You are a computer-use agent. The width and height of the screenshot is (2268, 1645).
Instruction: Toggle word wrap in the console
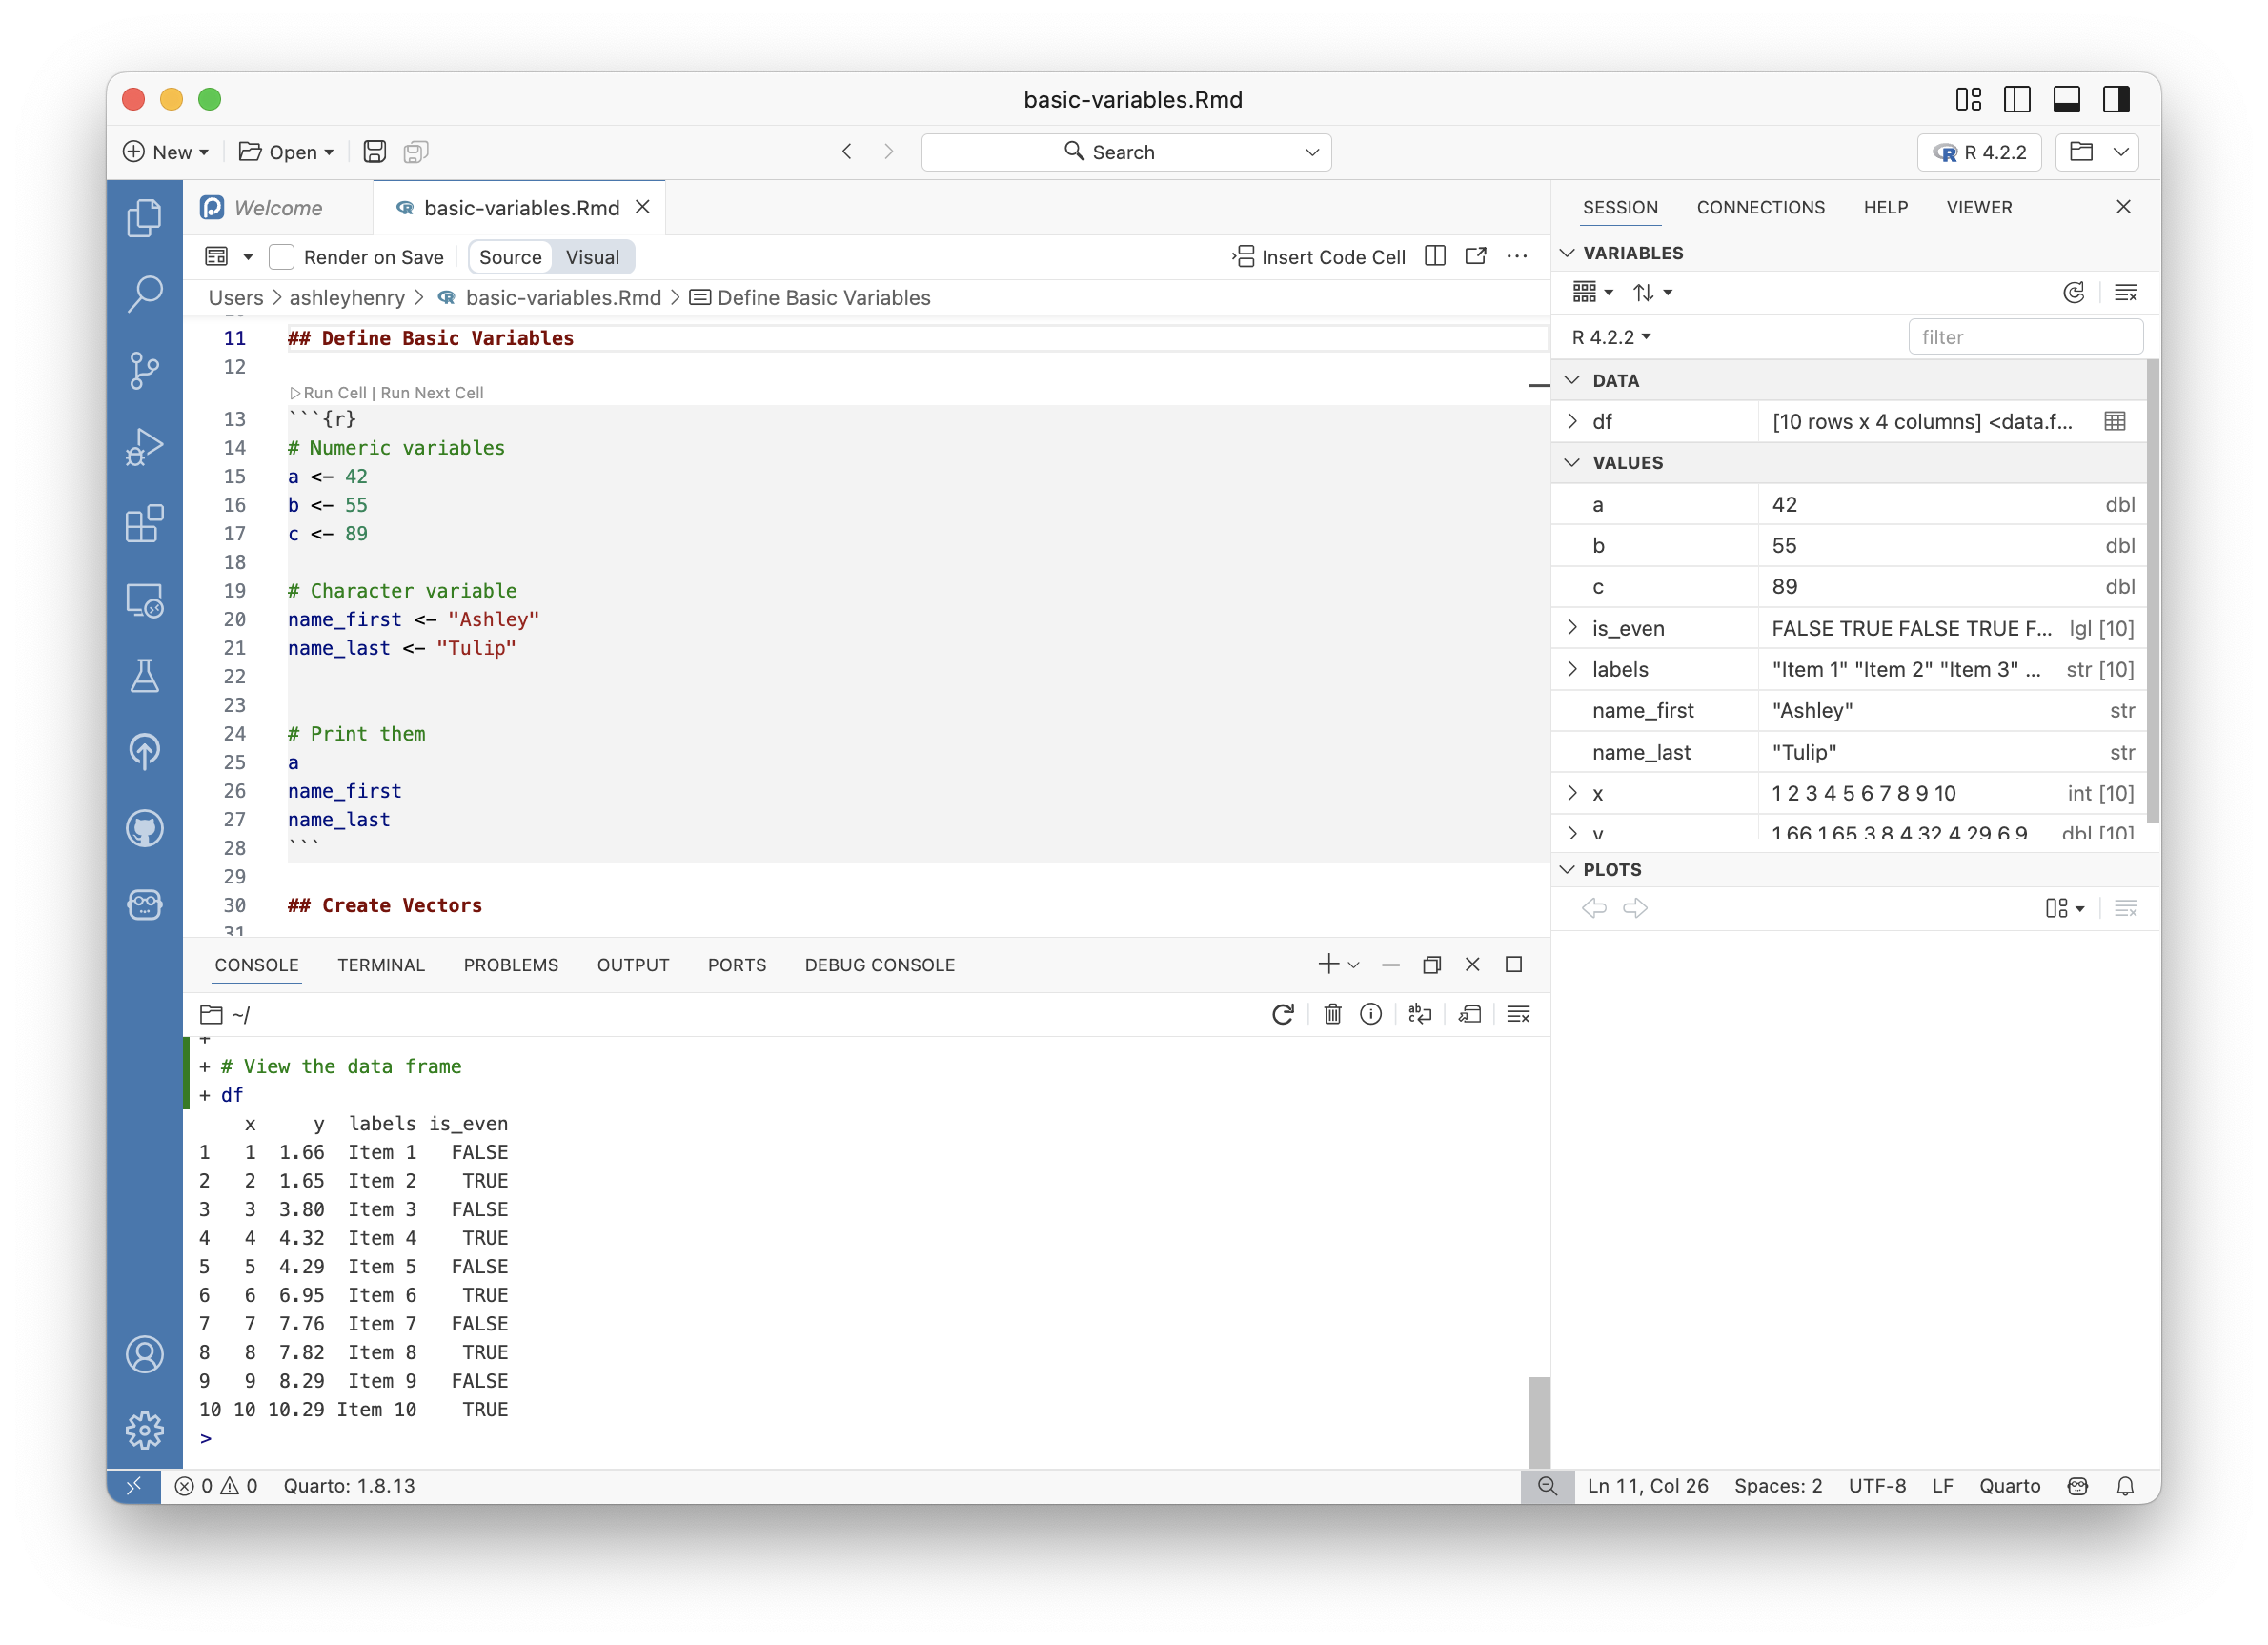tap(1420, 1013)
